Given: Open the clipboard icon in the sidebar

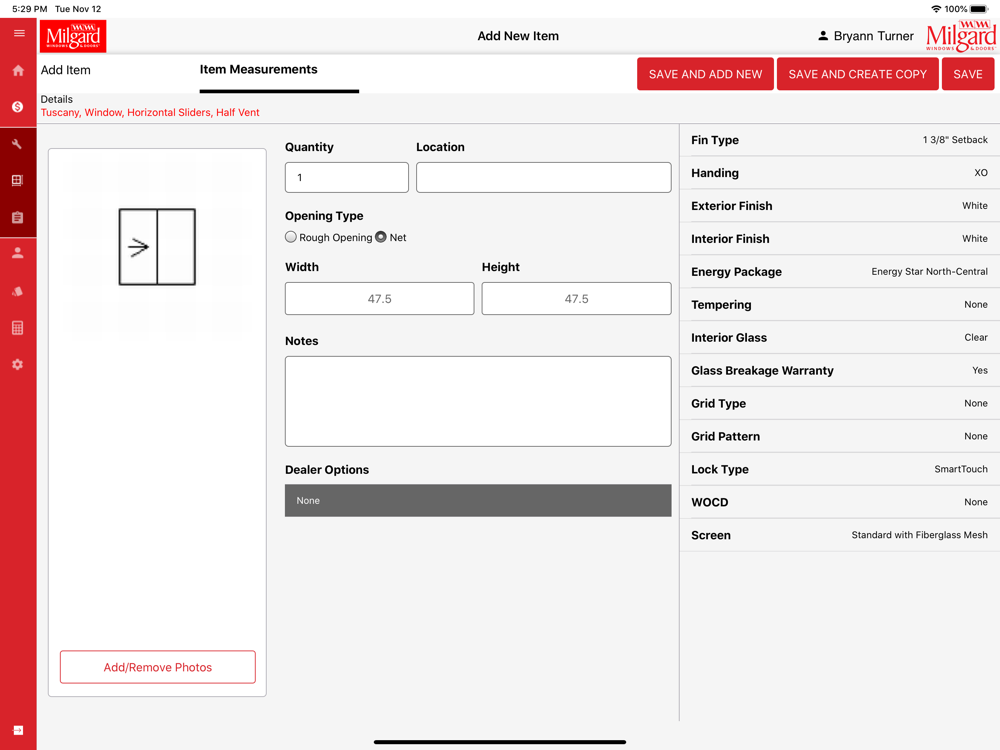Looking at the screenshot, I should coord(18,217).
